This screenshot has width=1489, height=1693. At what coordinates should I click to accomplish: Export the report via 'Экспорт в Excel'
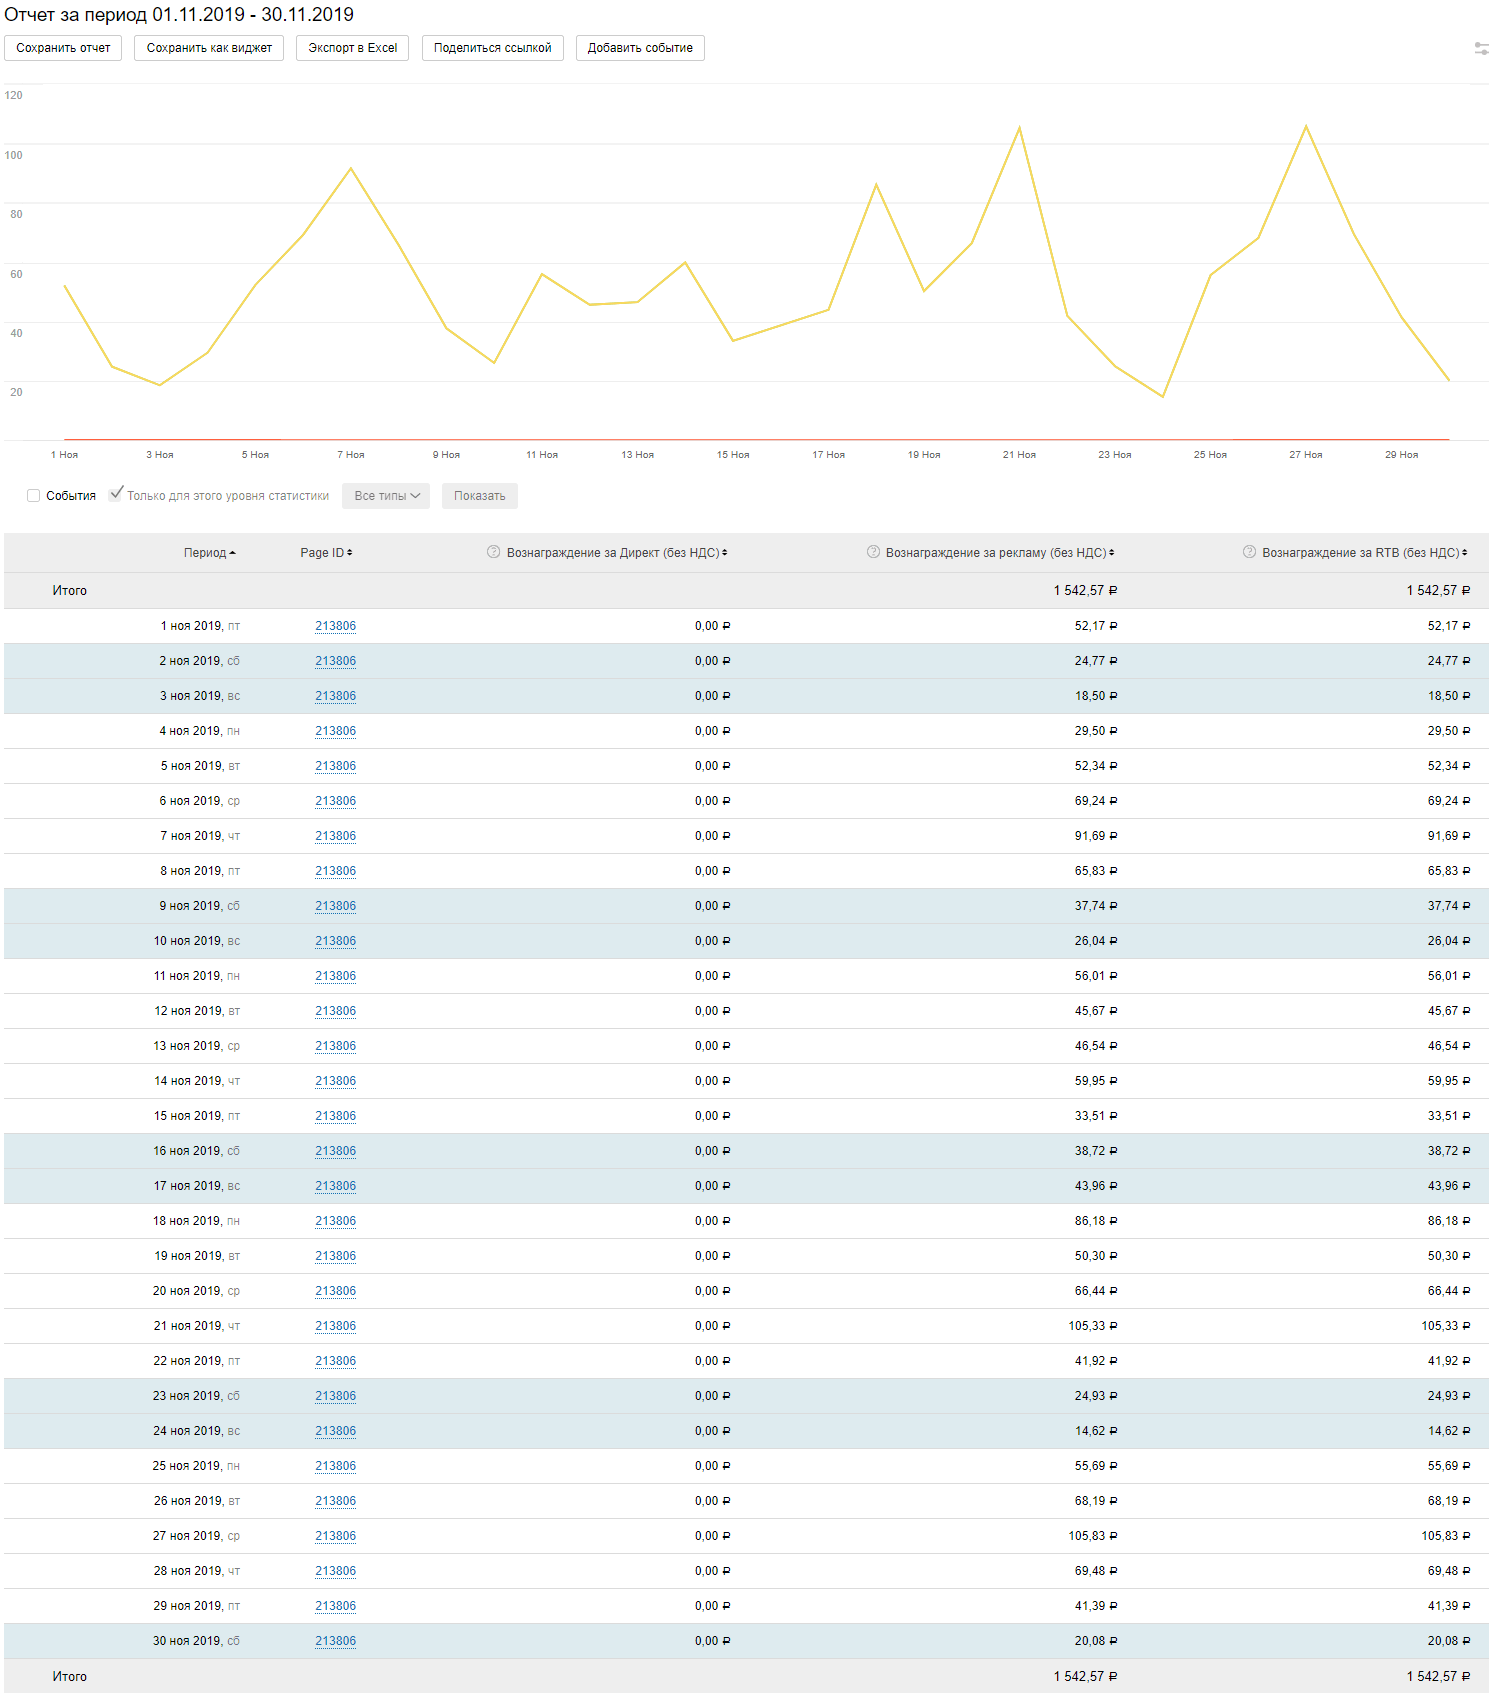pos(352,48)
